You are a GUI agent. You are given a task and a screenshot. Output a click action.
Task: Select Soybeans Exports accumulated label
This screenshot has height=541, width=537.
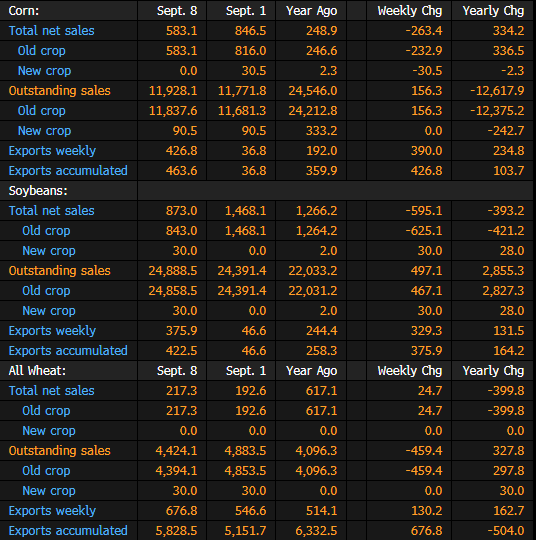pyautogui.click(x=68, y=351)
